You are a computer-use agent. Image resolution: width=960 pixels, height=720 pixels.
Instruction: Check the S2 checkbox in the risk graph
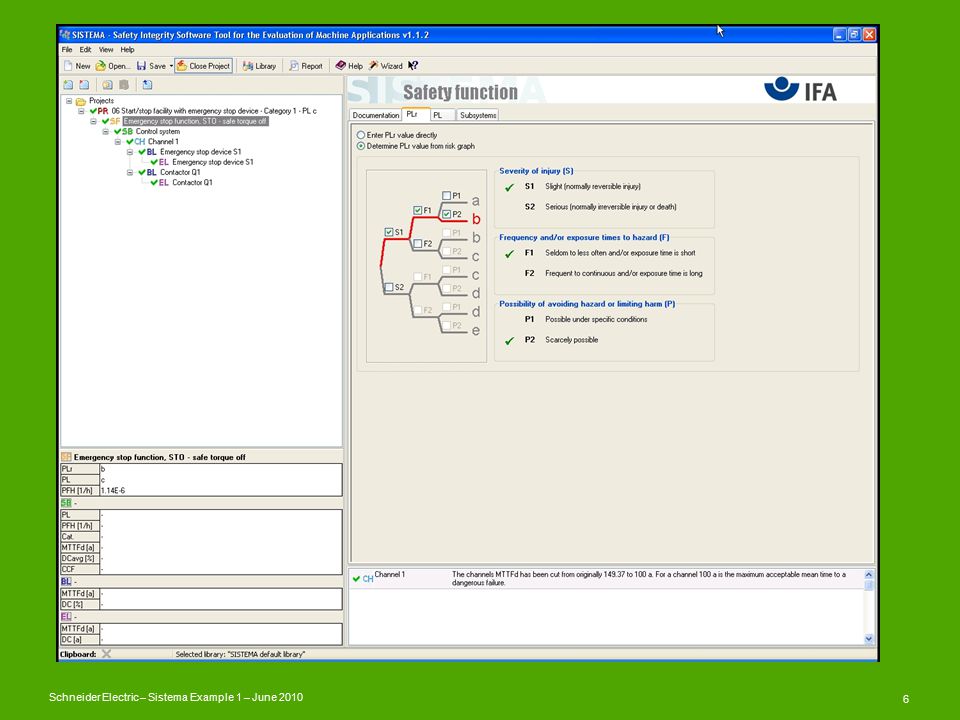tap(389, 287)
